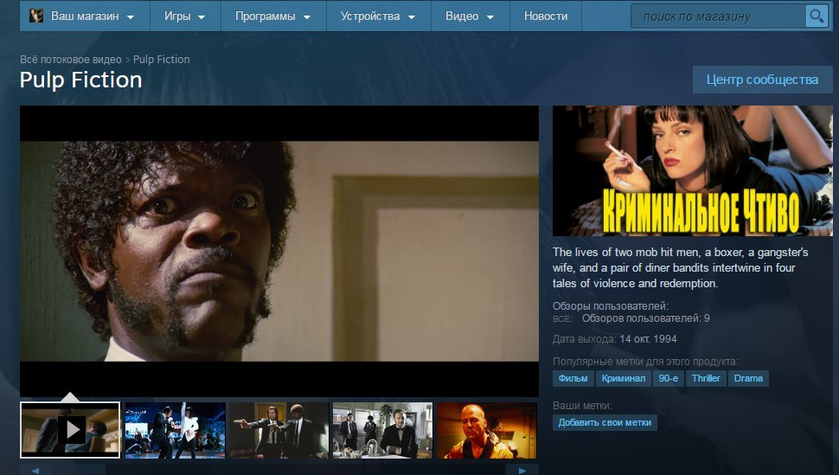Click into the поиск по магазину field

click(718, 17)
